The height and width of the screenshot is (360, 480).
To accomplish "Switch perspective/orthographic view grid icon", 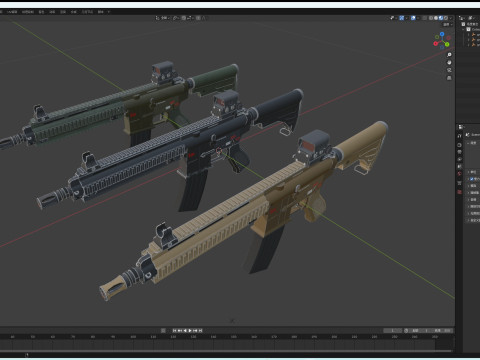I will [x=449, y=78].
